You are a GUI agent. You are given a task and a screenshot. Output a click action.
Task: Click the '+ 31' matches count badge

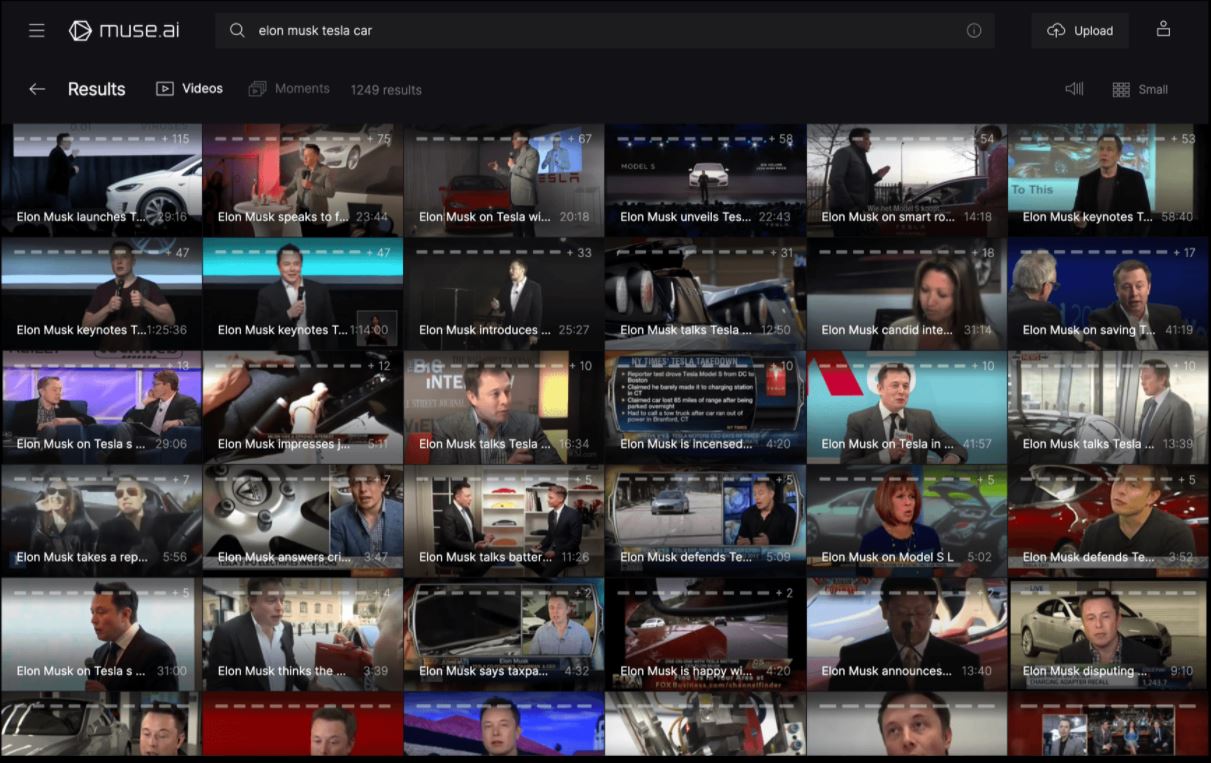click(x=781, y=253)
